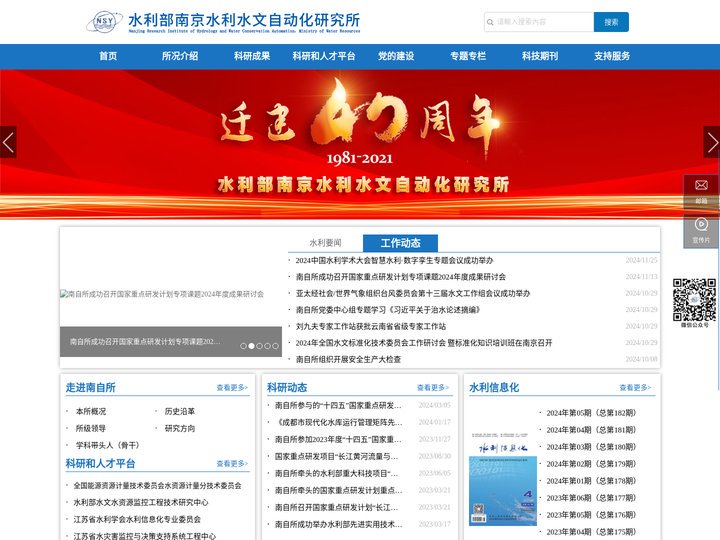Select the fourth carousel dot
Viewport: 720px width, 540px height.
(267, 346)
